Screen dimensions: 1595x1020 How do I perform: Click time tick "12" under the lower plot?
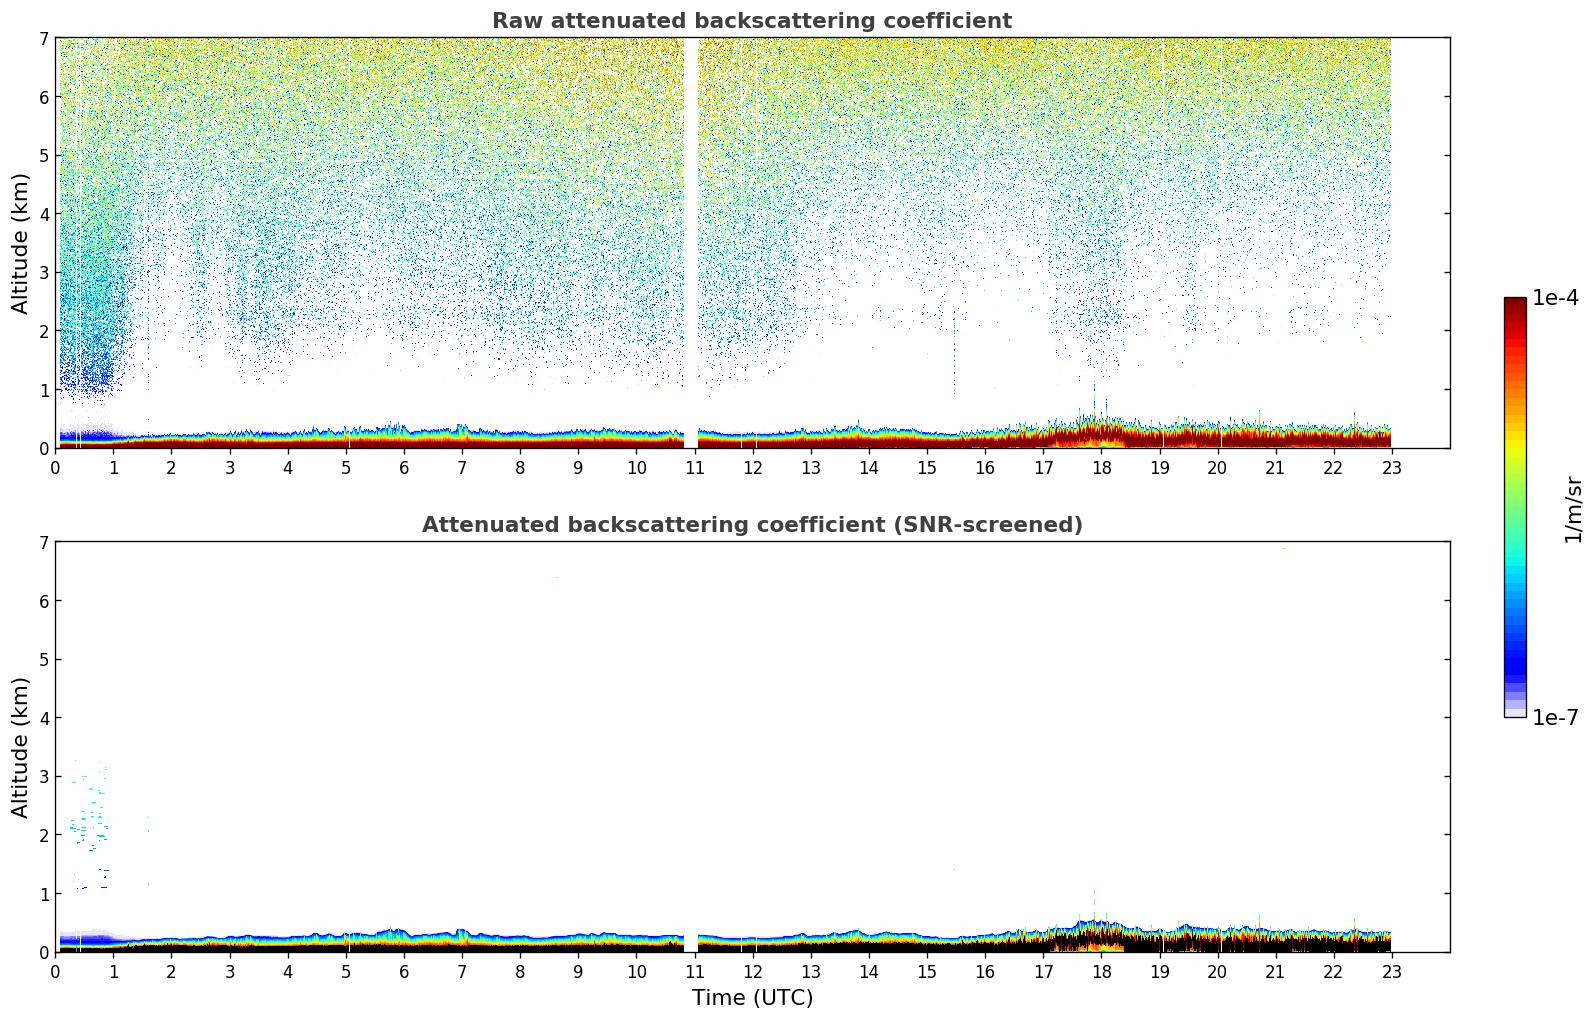(x=752, y=971)
